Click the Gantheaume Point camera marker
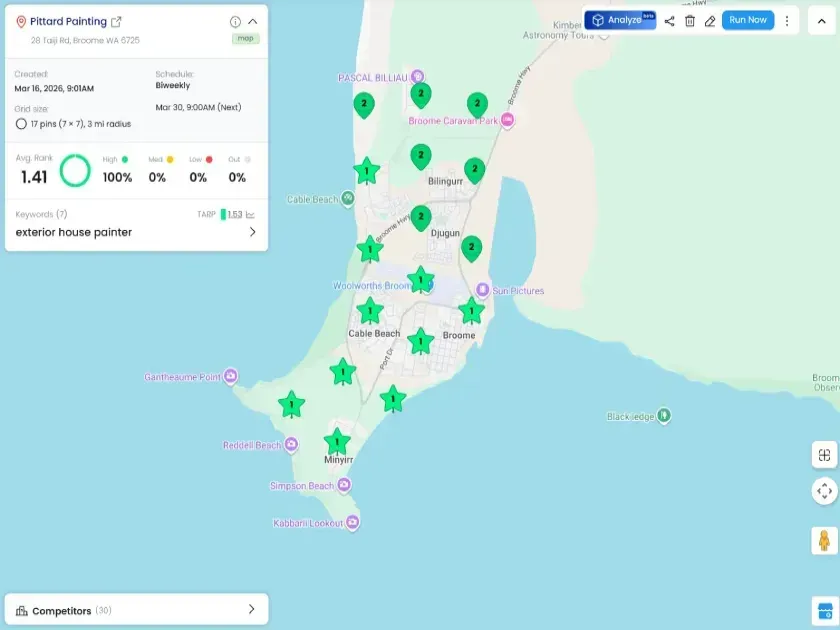 [230, 376]
